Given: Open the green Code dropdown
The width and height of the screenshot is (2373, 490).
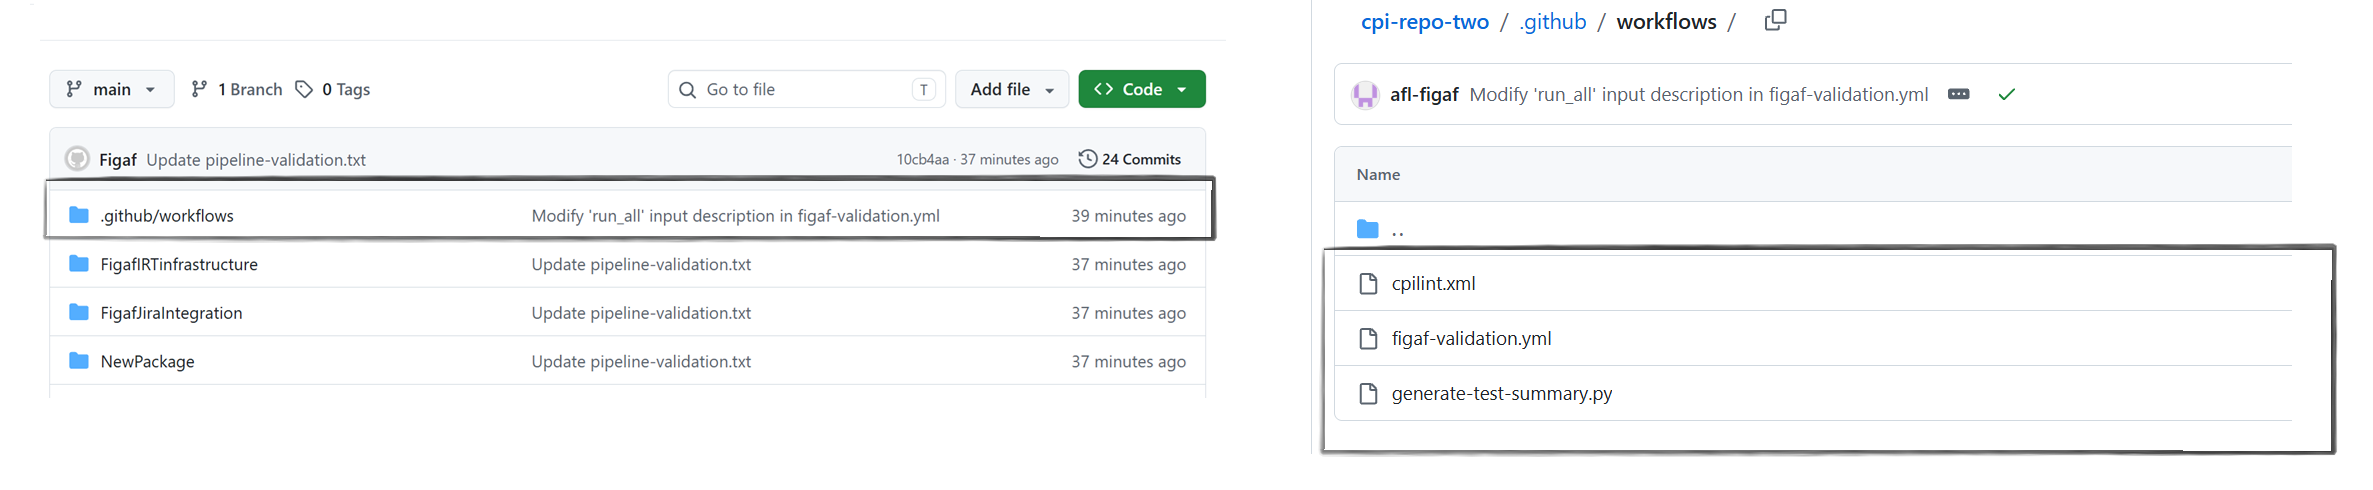Looking at the screenshot, I should 1142,89.
